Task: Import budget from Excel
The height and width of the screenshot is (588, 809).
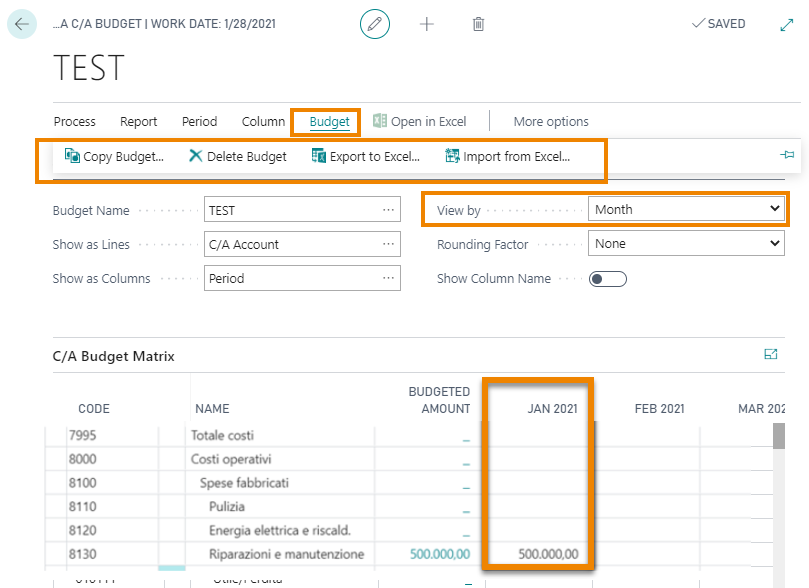Action: tap(507, 156)
